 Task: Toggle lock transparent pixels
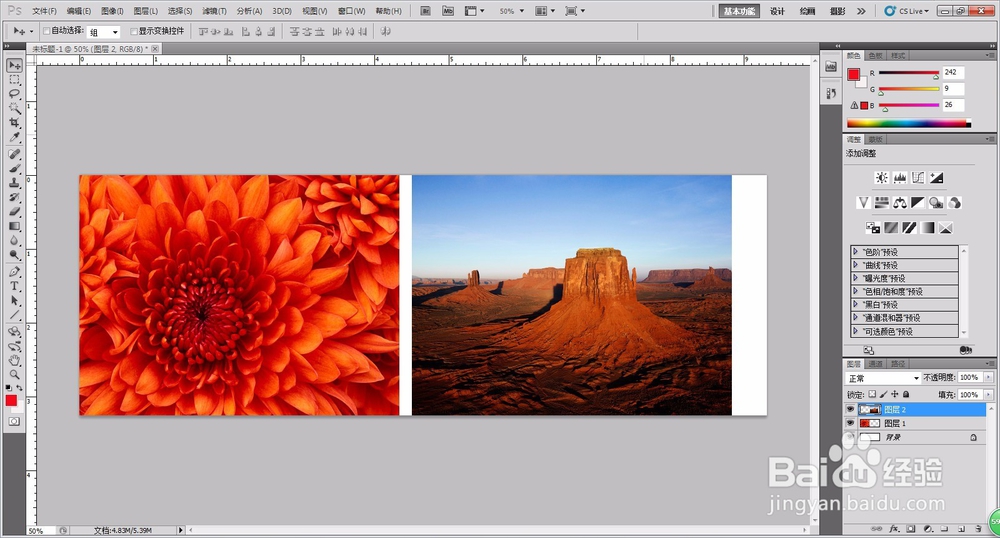point(872,395)
